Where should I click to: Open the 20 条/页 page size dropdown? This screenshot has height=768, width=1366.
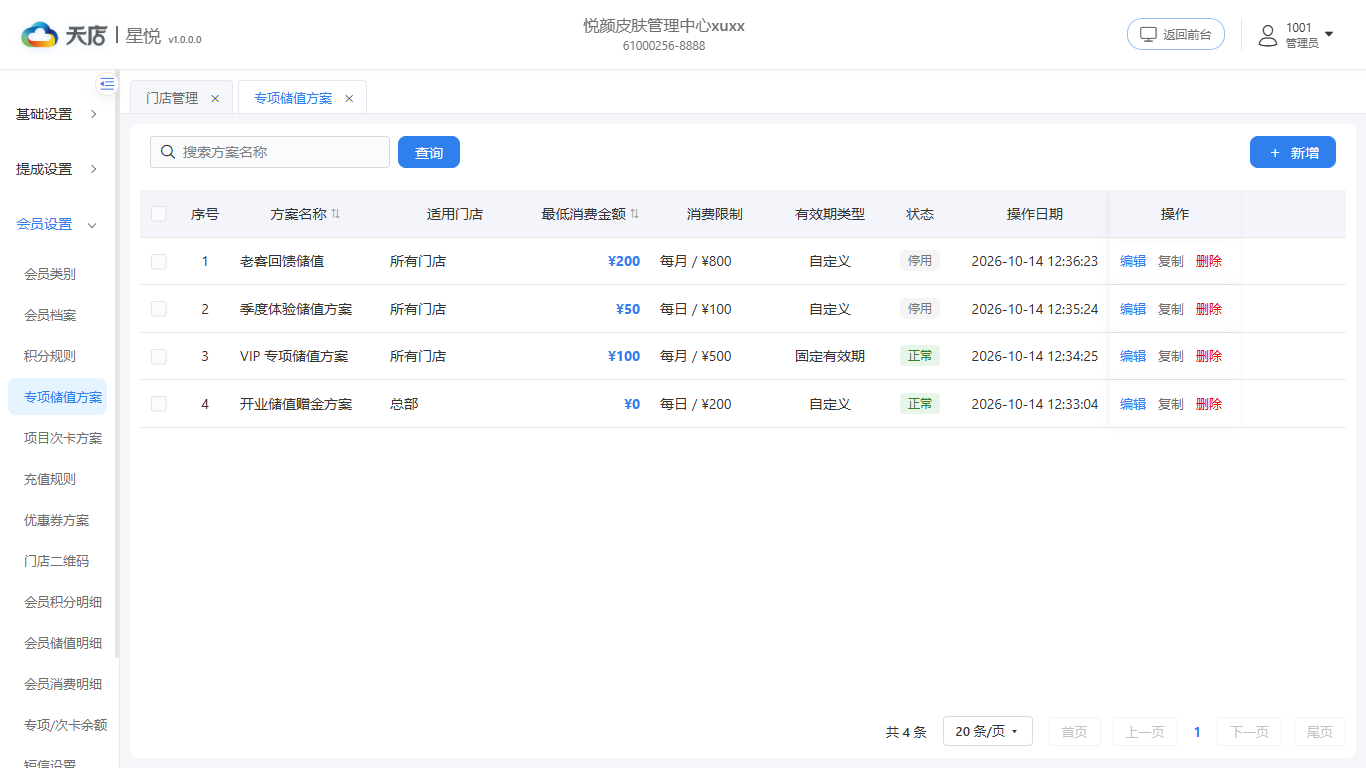coord(987,731)
